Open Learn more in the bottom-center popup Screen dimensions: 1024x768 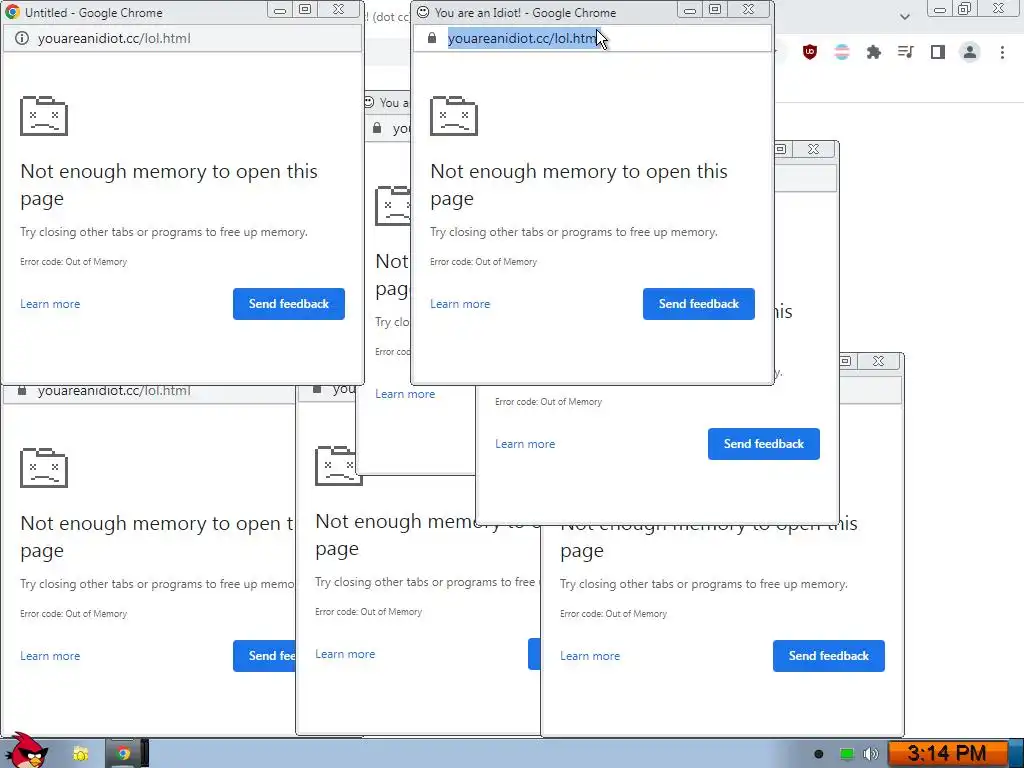pos(345,654)
